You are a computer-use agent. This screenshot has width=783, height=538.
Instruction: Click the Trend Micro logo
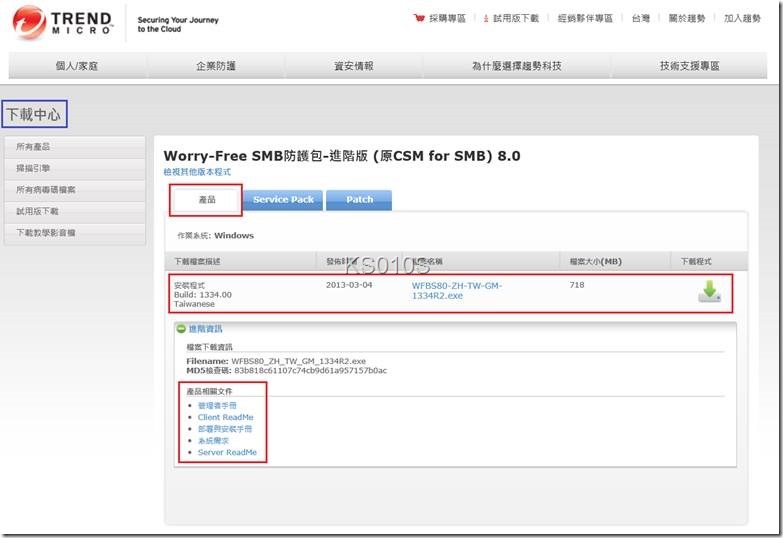coord(62,22)
